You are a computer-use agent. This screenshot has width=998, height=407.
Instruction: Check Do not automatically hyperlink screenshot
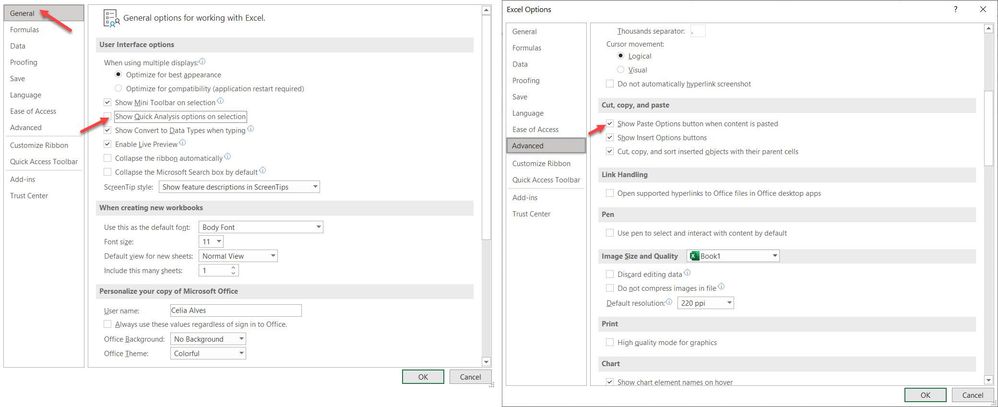[x=610, y=84]
